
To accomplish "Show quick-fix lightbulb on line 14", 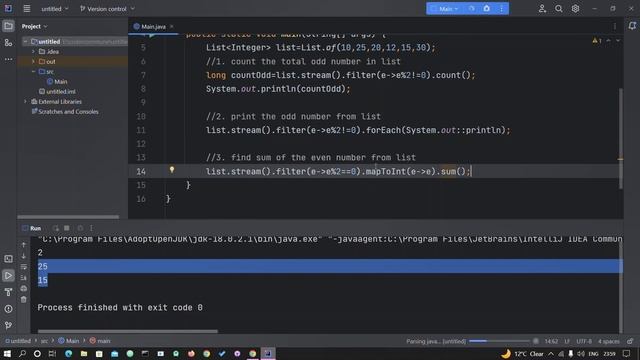I will click(x=172, y=170).
